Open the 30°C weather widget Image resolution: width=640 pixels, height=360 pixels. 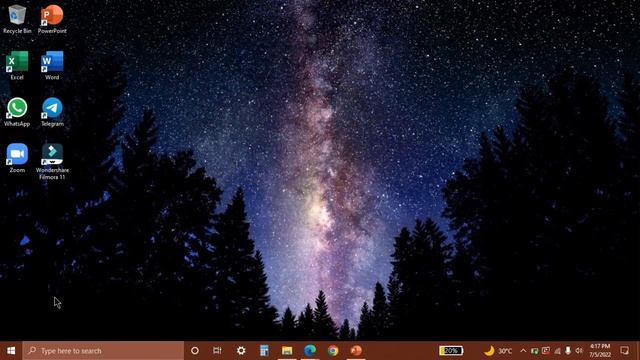[498, 351]
